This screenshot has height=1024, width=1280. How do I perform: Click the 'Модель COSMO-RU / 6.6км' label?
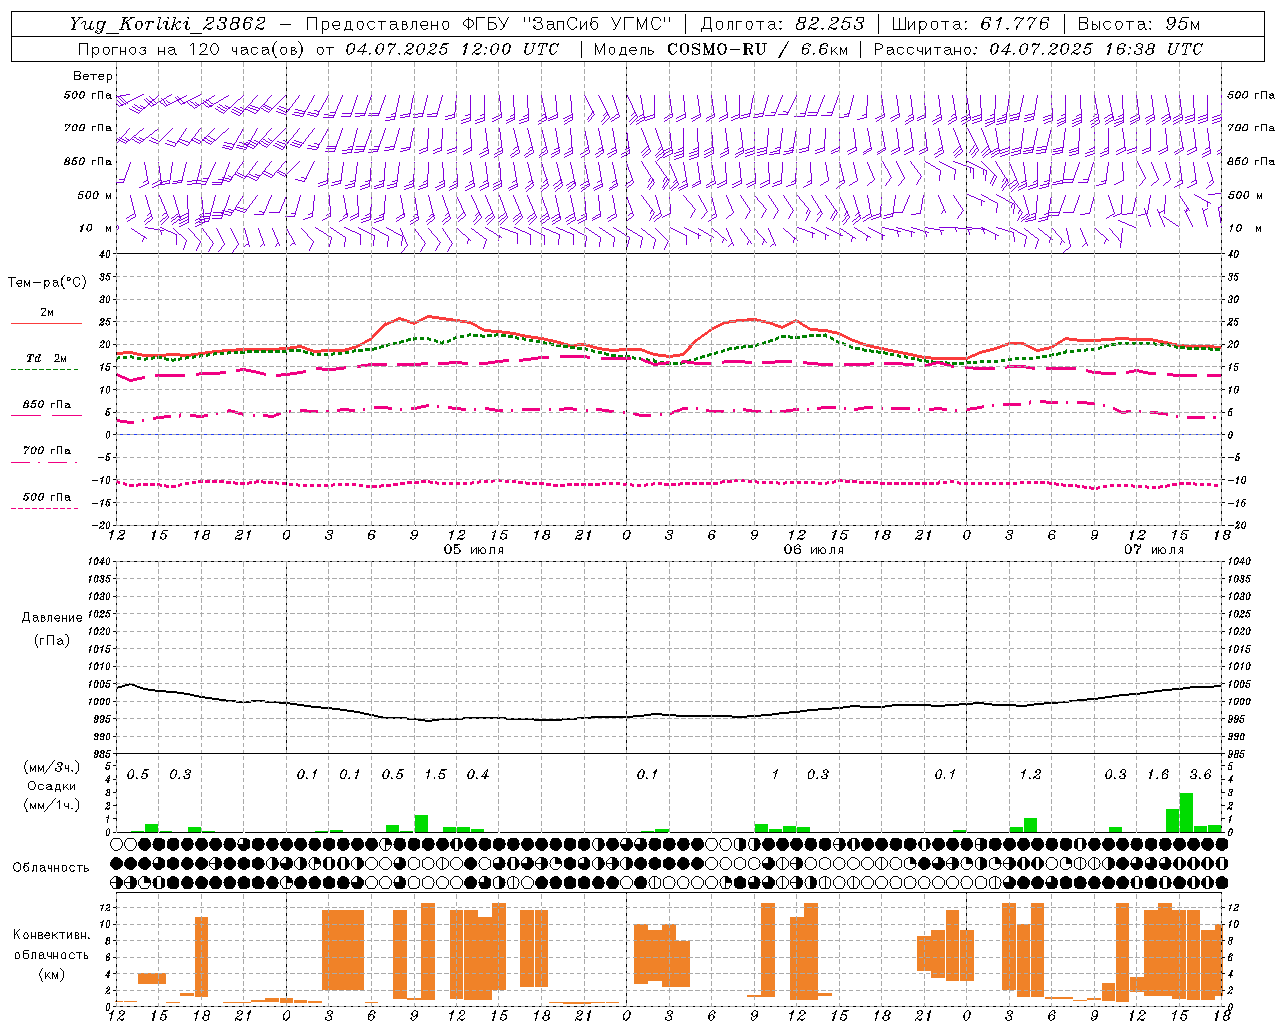(721, 49)
